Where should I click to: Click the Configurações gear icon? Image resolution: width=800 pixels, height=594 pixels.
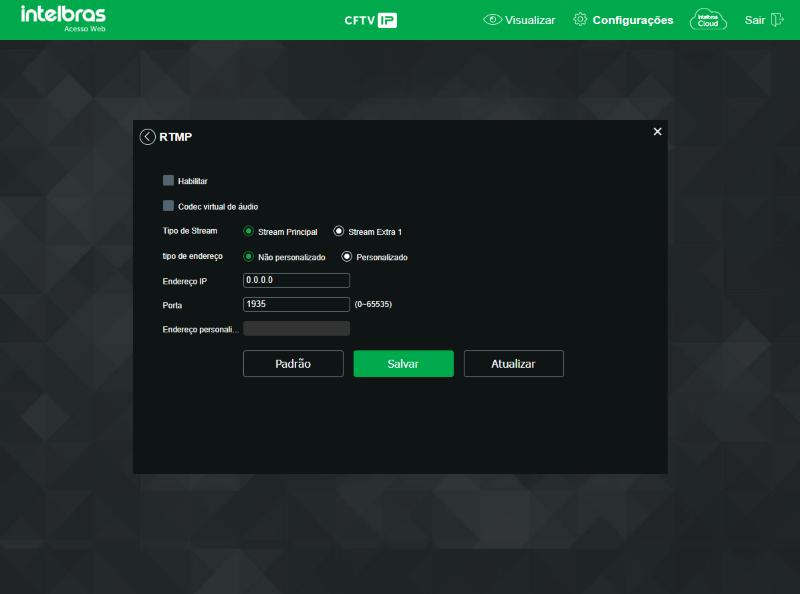pos(580,19)
